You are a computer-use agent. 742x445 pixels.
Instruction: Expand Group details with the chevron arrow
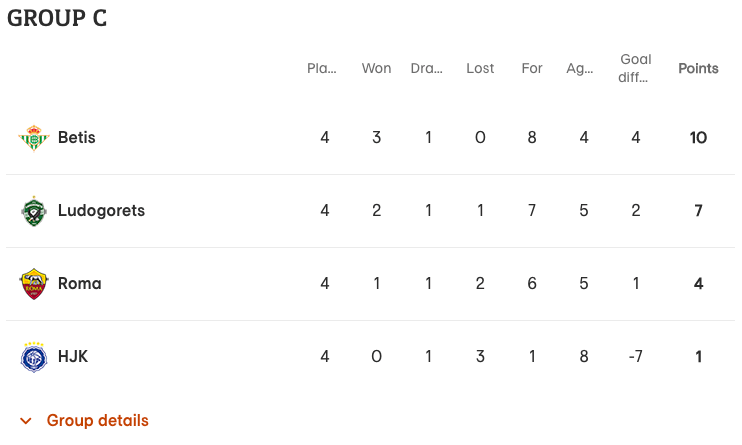(x=26, y=421)
